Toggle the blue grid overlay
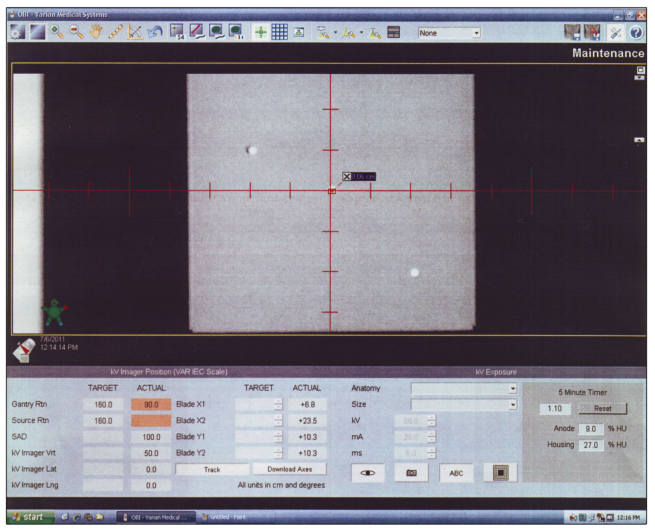Image resolution: width=655 pixels, height=532 pixels. pos(280,33)
